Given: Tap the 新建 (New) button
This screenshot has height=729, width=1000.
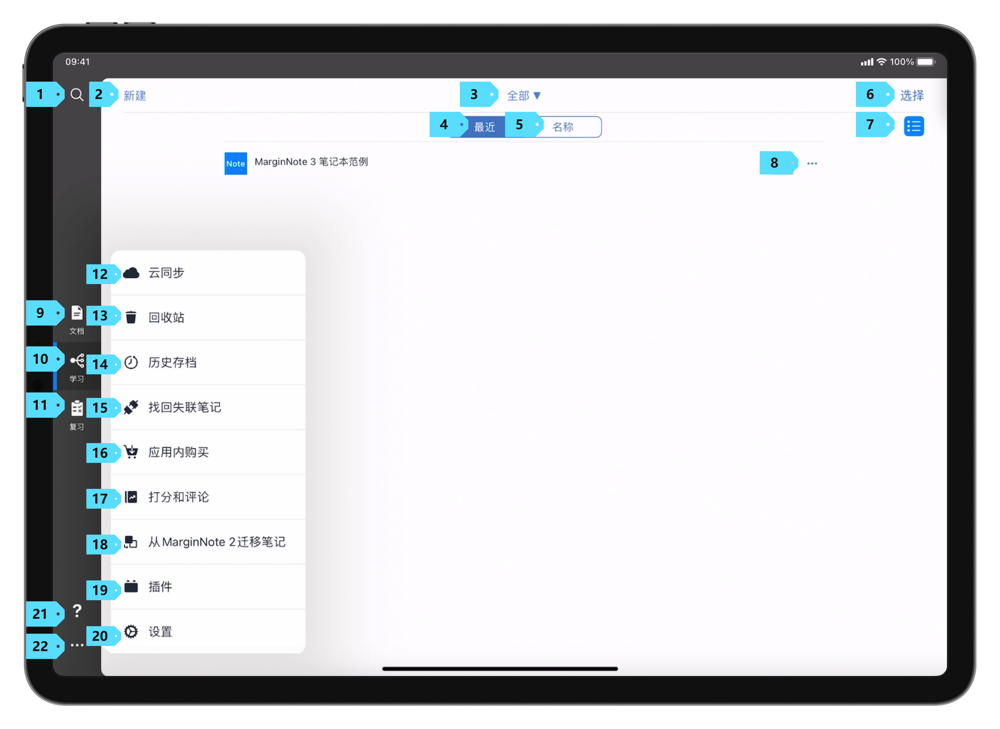Looking at the screenshot, I should point(135,96).
